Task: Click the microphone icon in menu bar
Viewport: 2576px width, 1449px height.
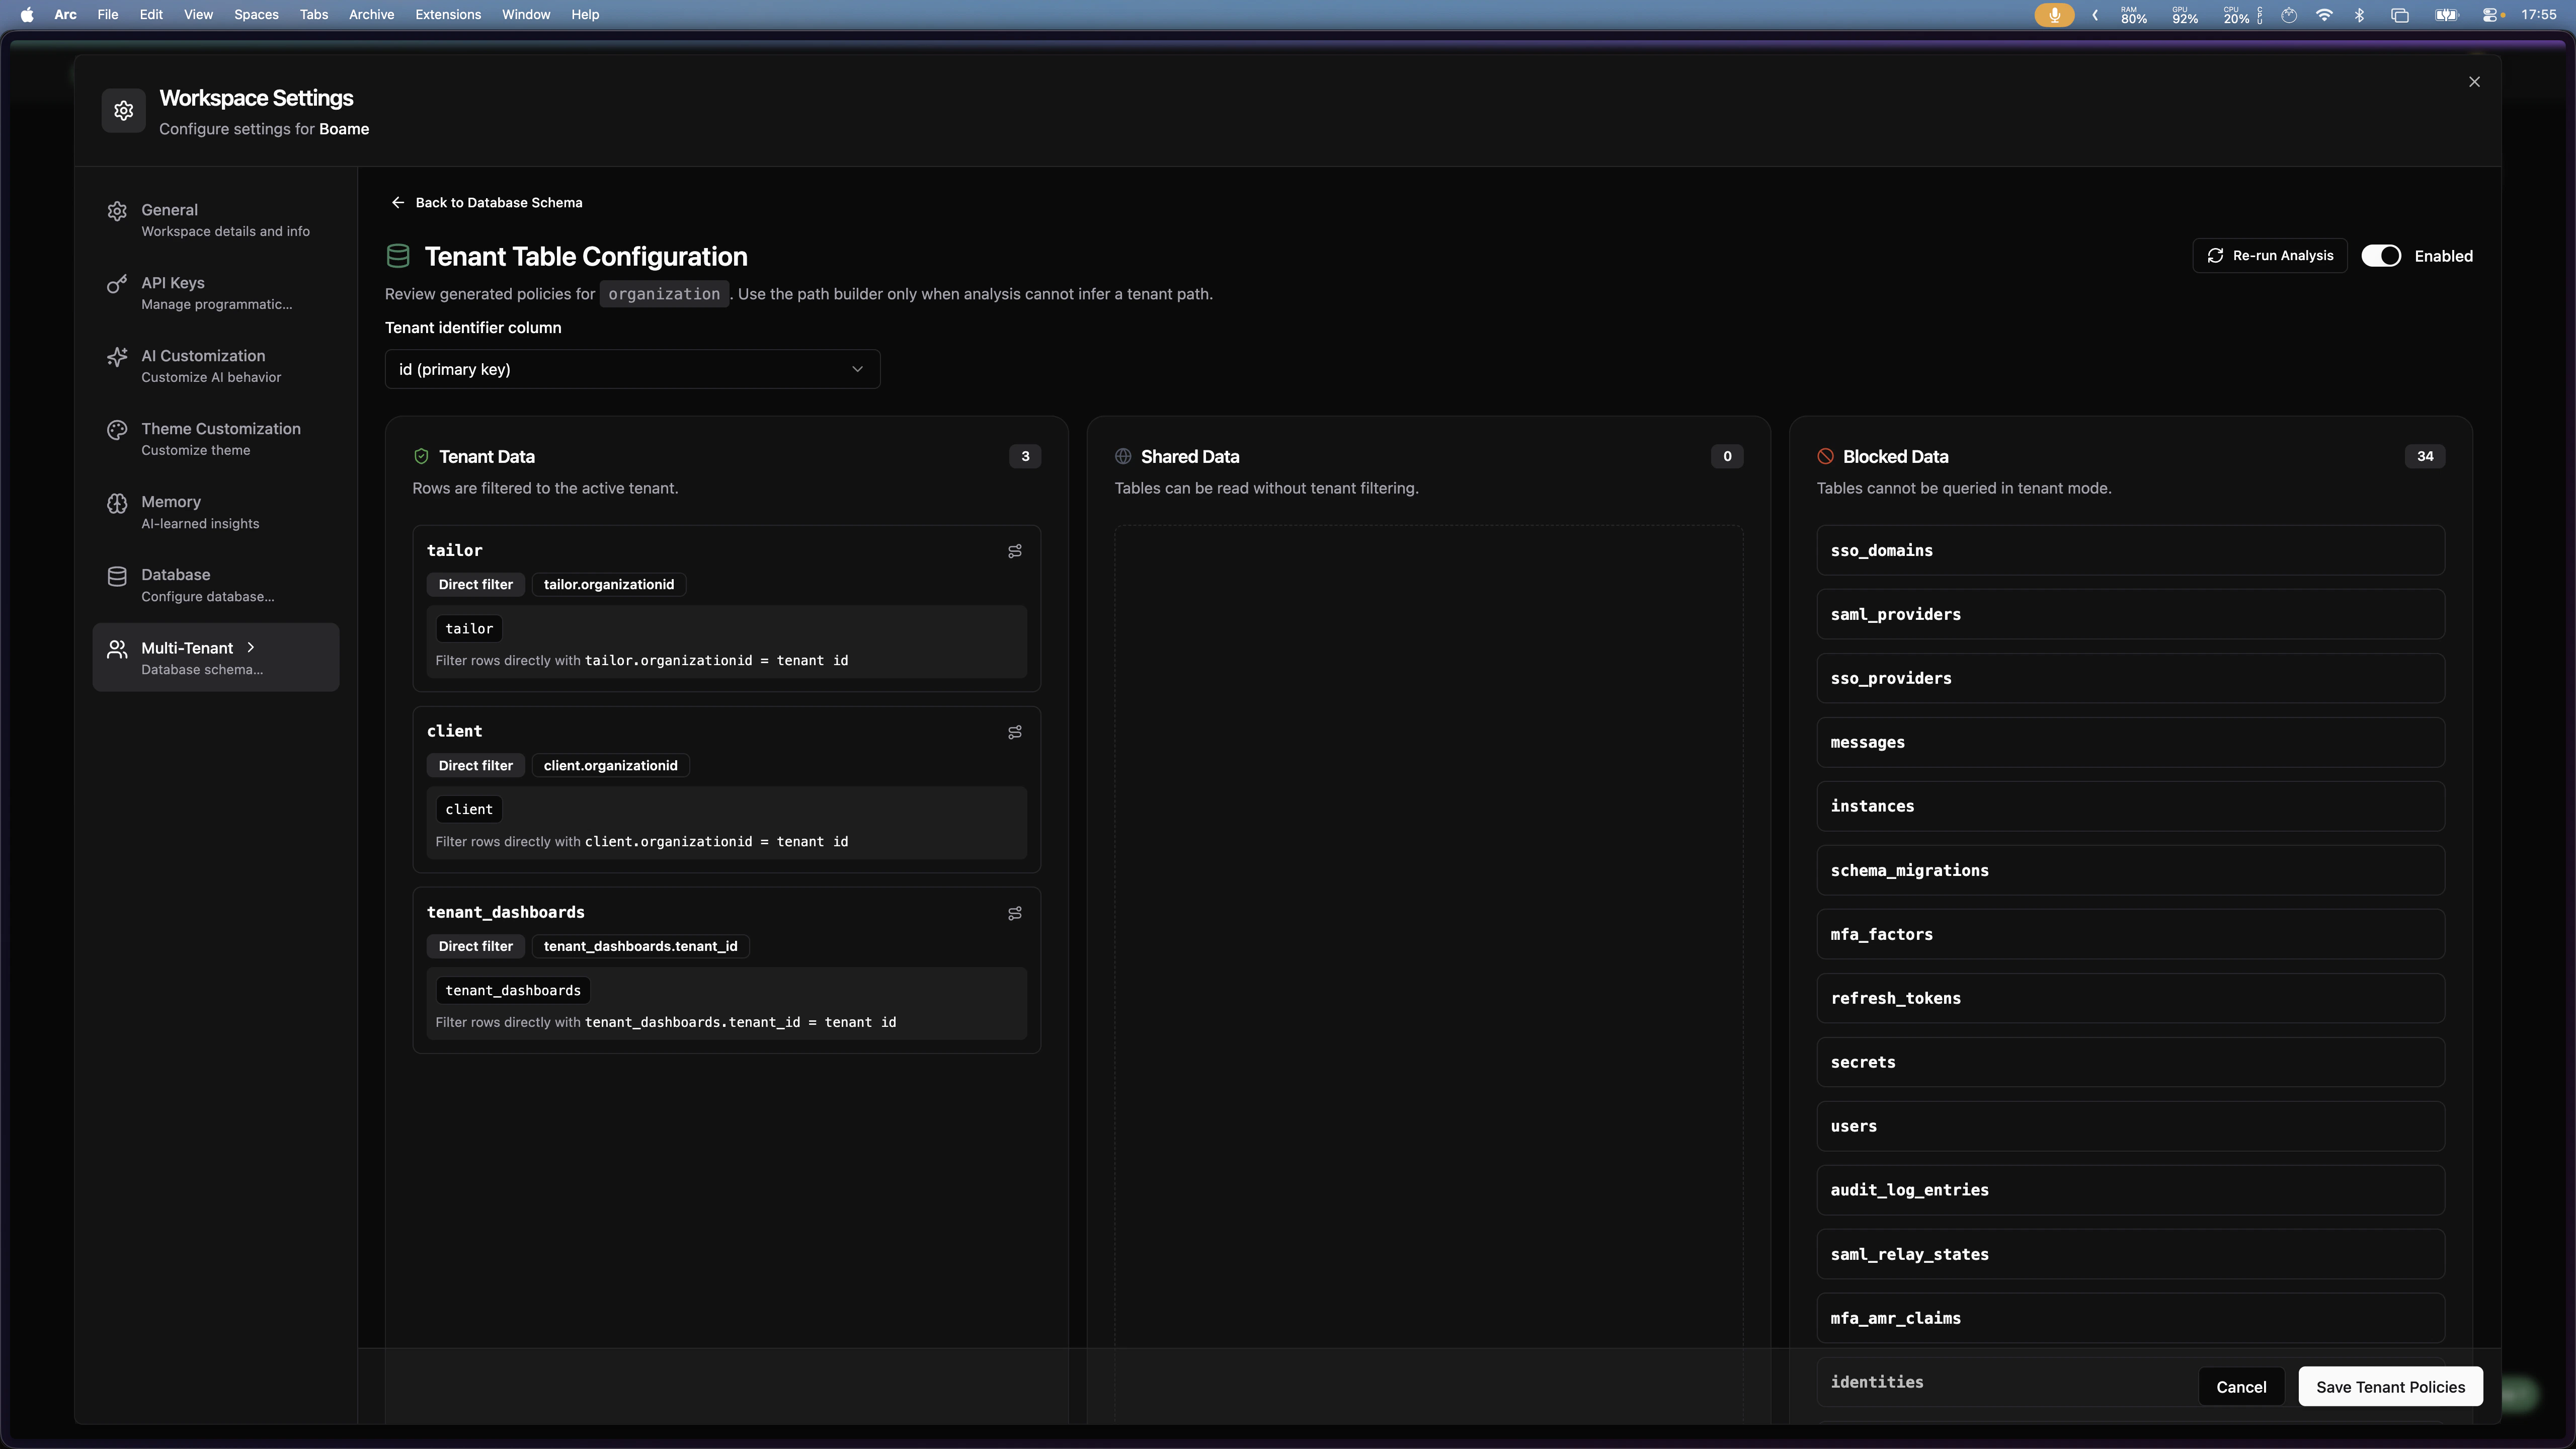Action: click(2054, 15)
